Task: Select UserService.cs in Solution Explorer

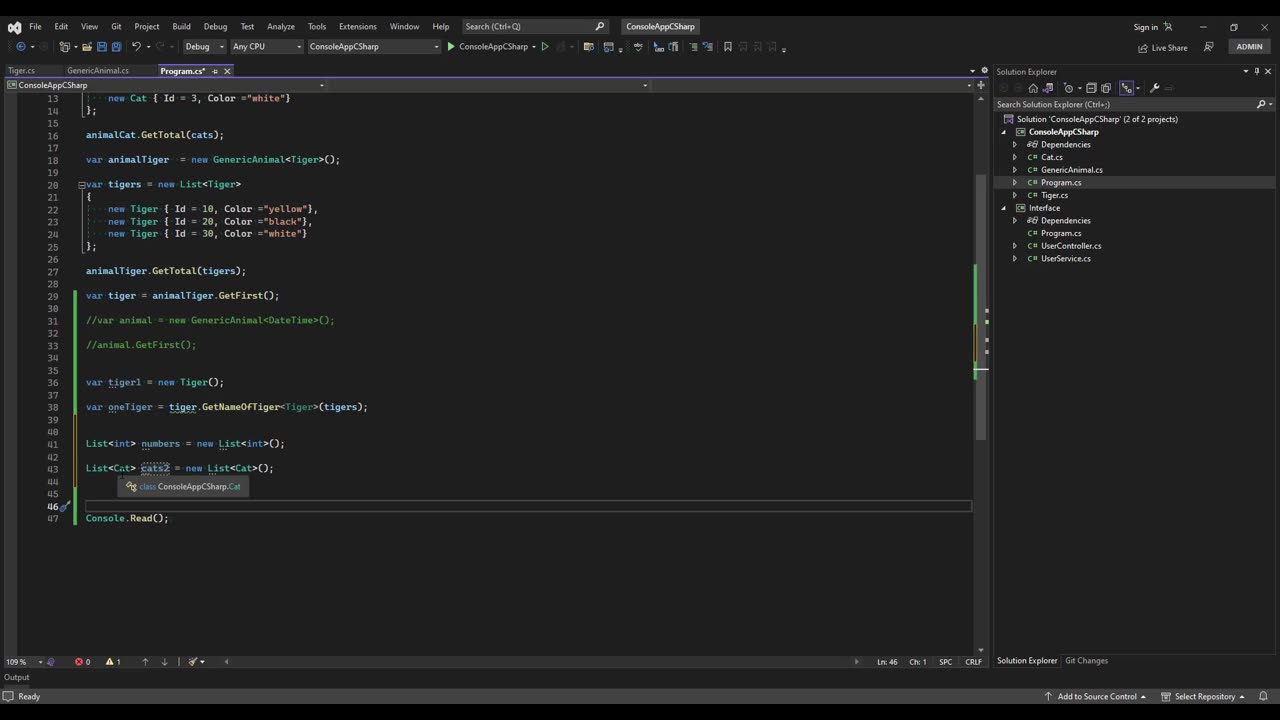Action: click(1065, 259)
